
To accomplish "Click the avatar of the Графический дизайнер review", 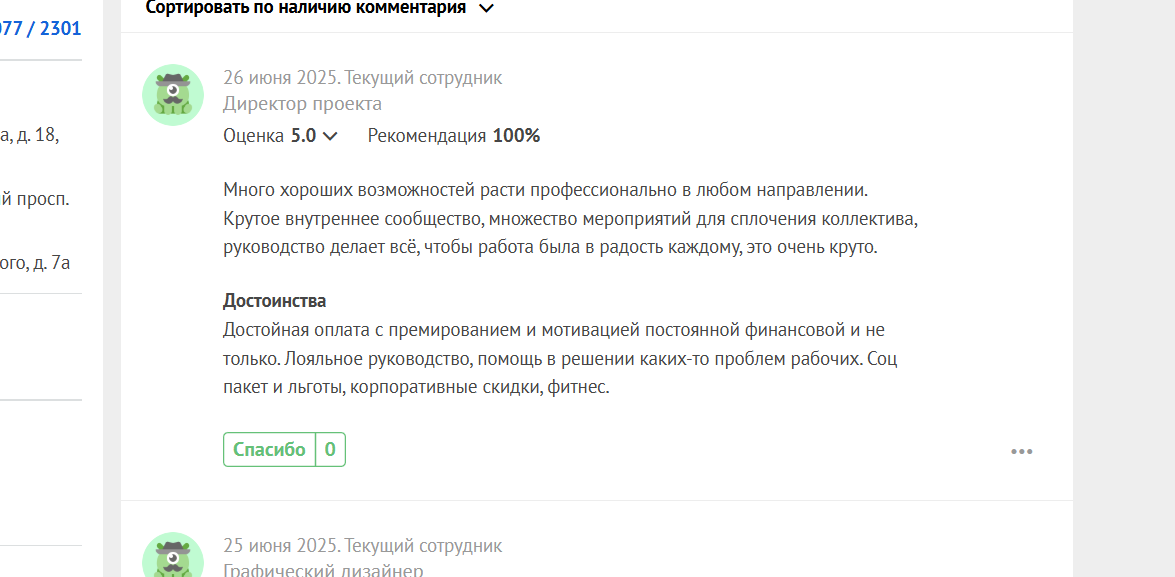I will click(x=173, y=555).
